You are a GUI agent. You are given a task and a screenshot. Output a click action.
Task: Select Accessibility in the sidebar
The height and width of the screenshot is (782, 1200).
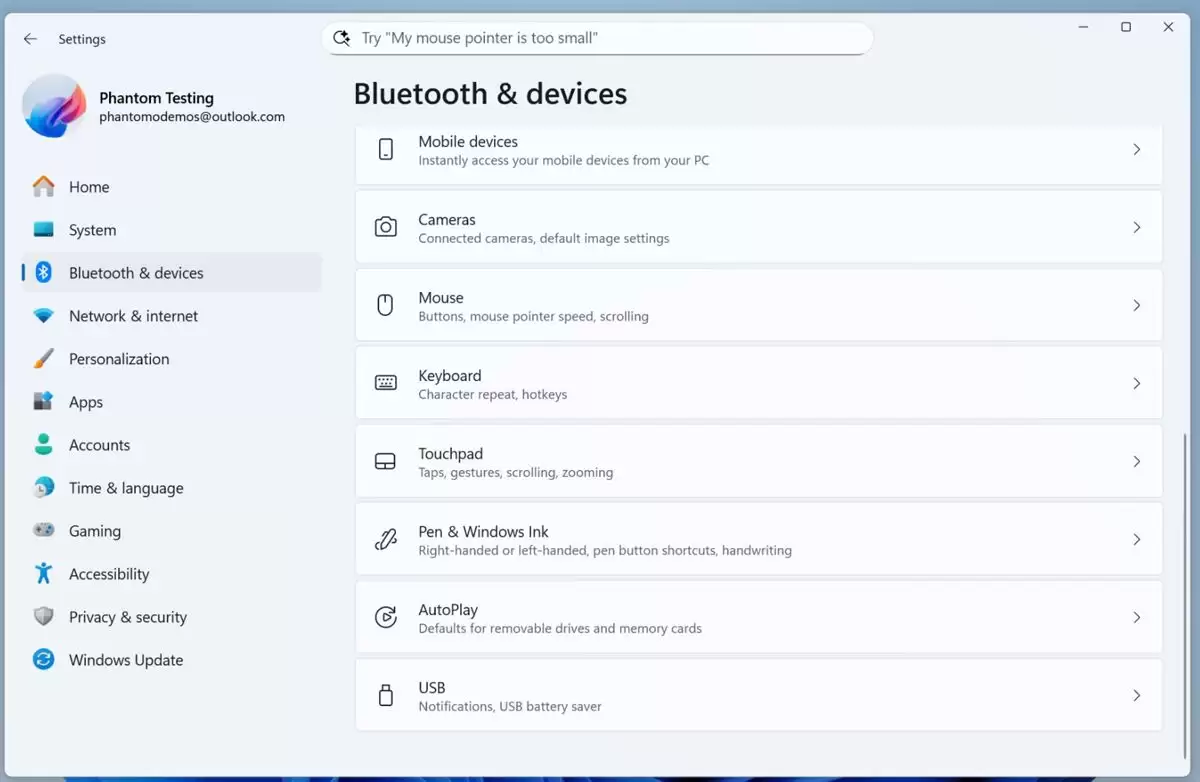tap(108, 574)
